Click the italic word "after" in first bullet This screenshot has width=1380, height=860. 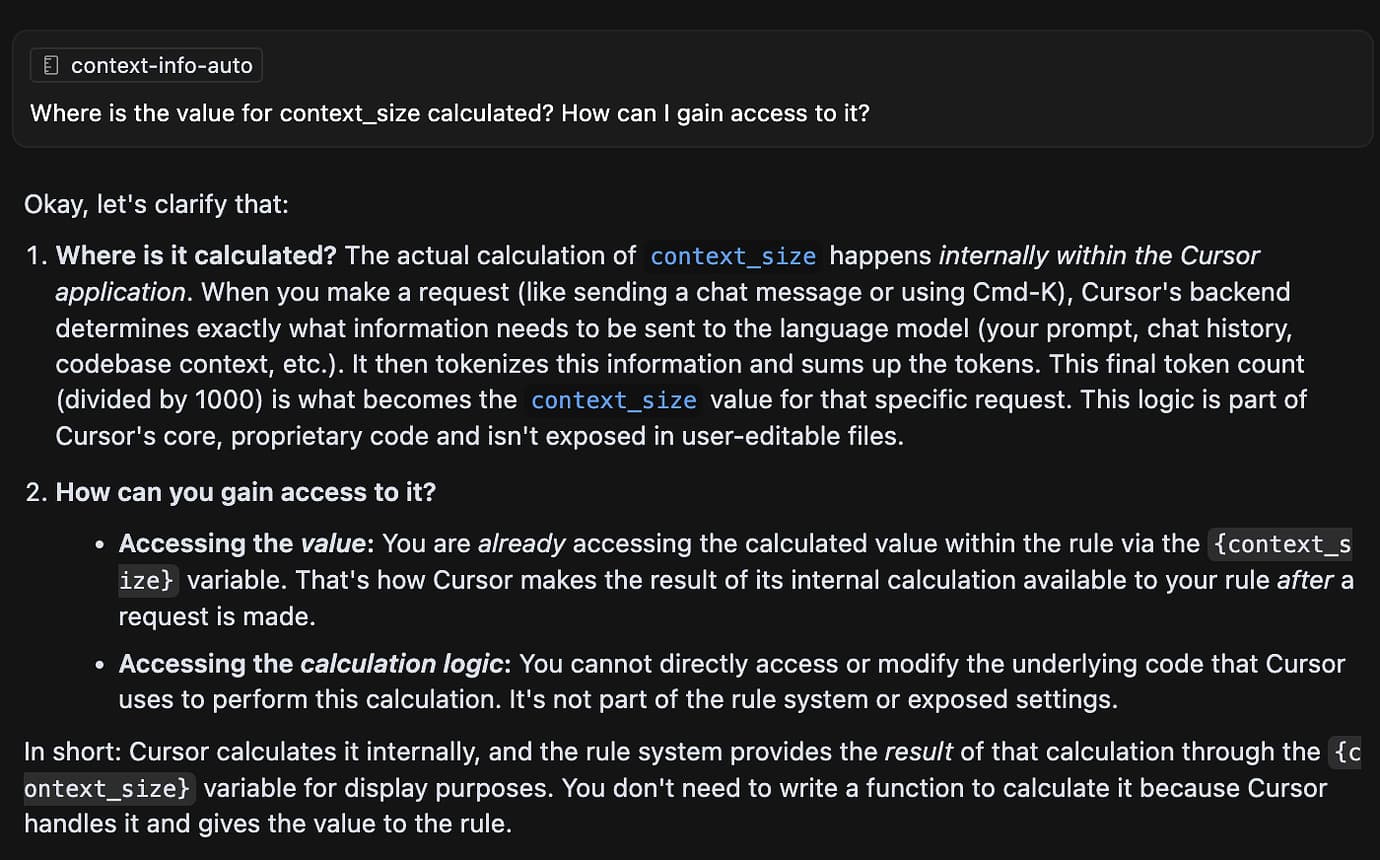1305,580
